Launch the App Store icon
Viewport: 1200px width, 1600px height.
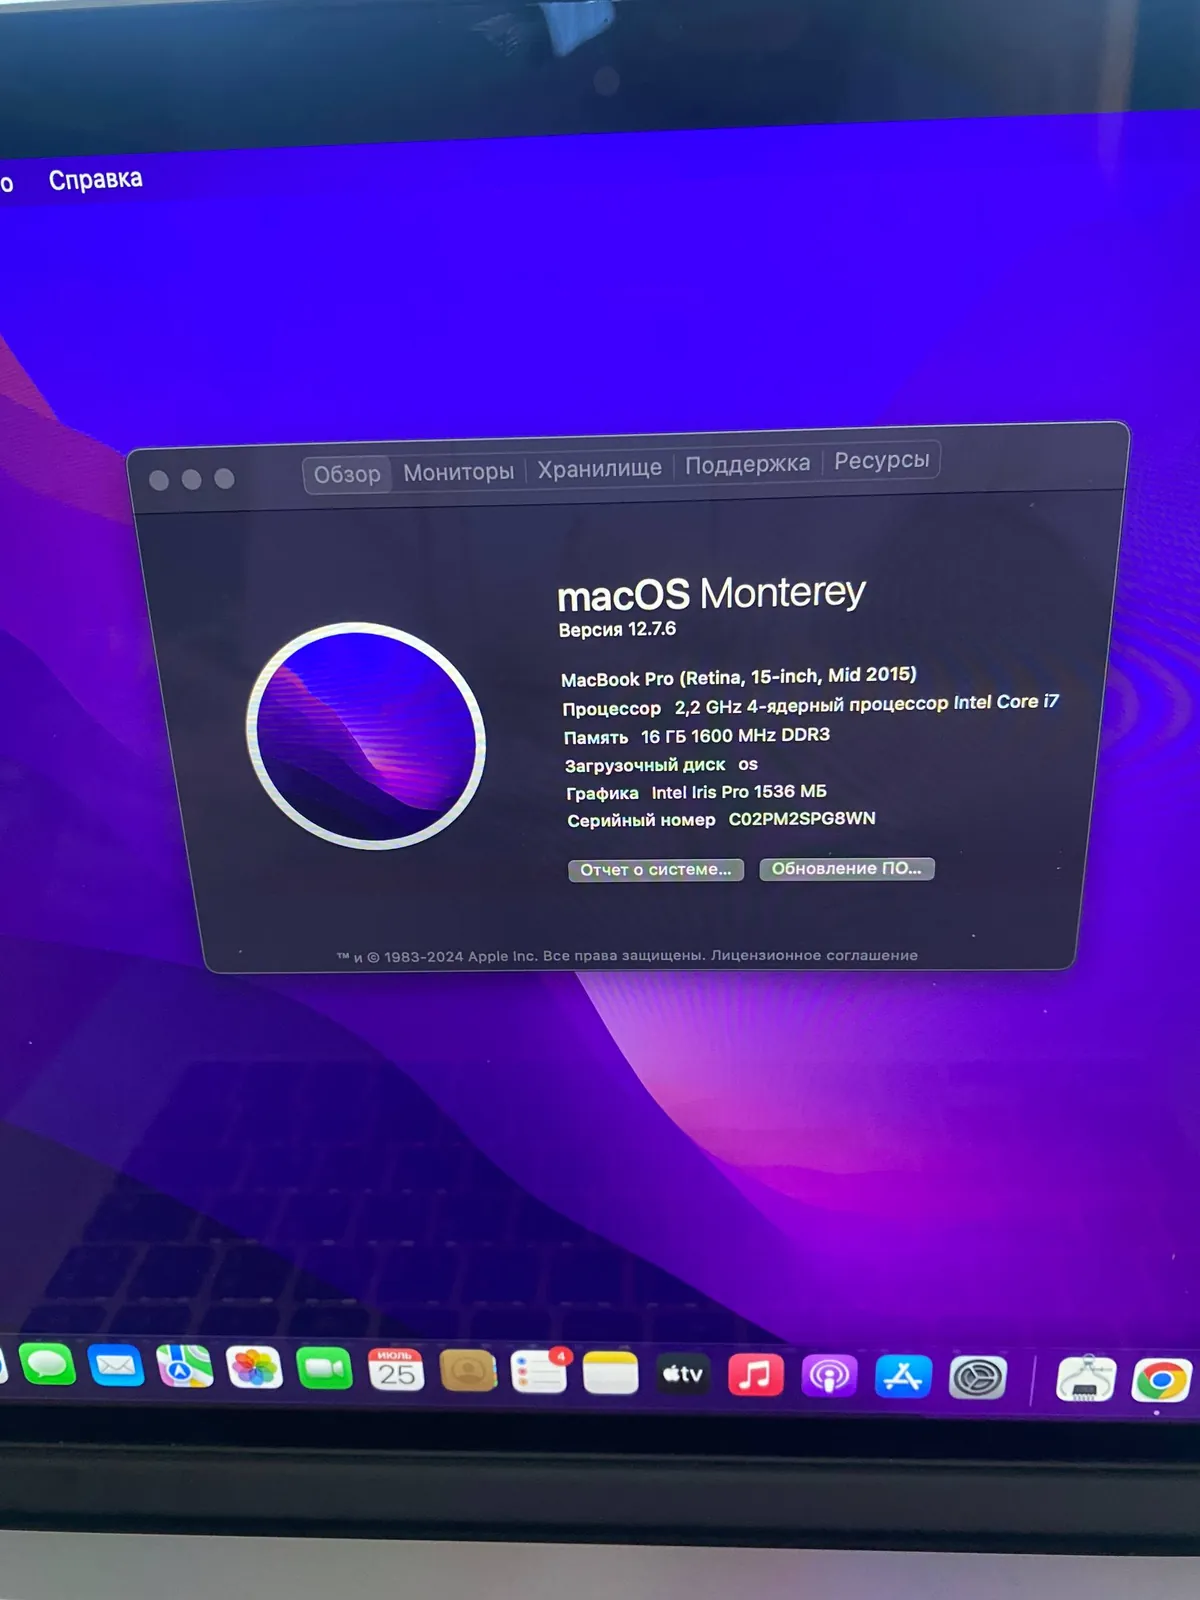click(903, 1377)
